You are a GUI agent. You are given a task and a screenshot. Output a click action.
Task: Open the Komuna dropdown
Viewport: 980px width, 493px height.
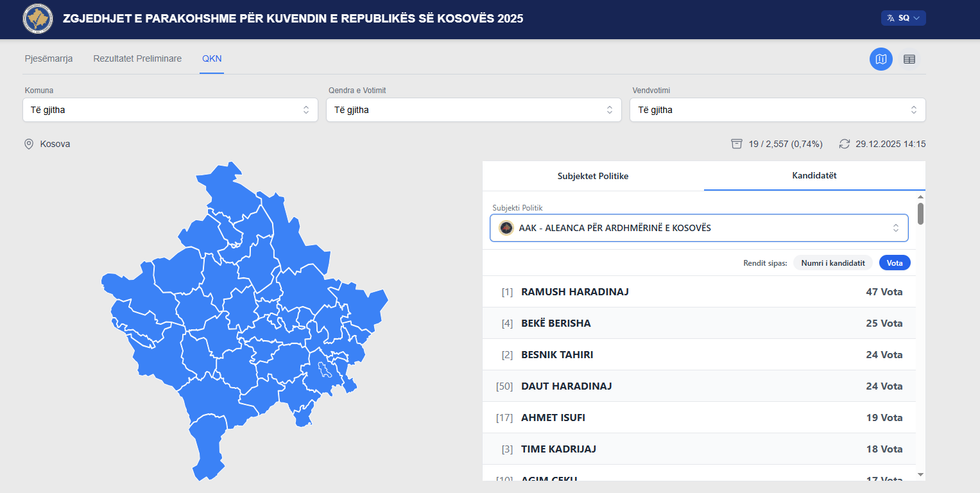169,110
